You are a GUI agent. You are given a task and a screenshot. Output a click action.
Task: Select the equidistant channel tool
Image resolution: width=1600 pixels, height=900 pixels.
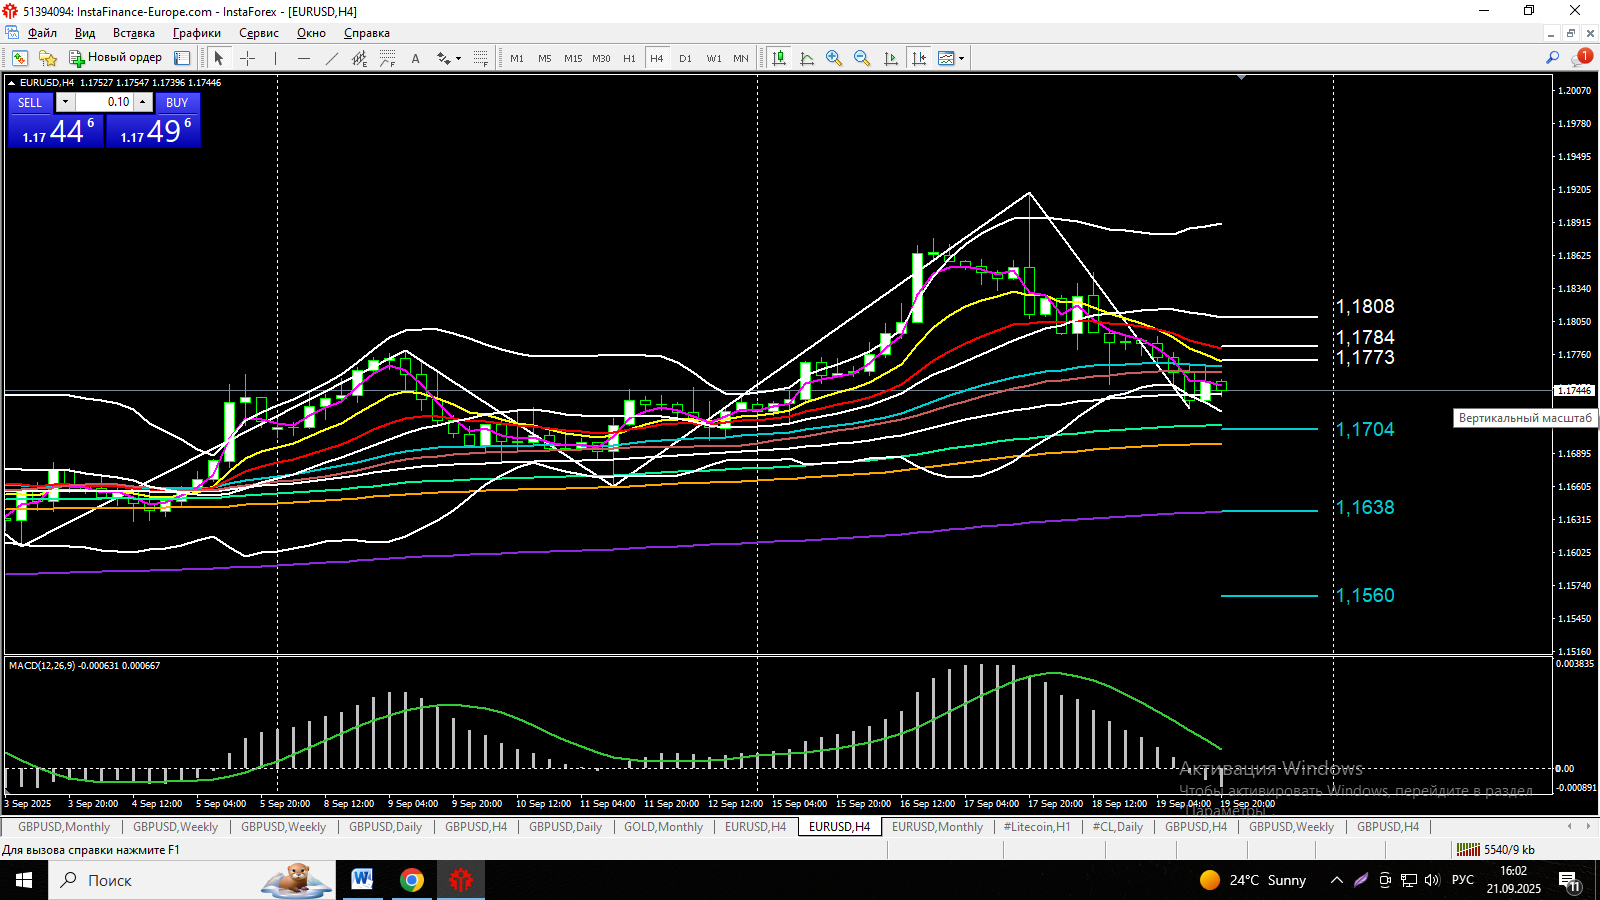point(359,58)
